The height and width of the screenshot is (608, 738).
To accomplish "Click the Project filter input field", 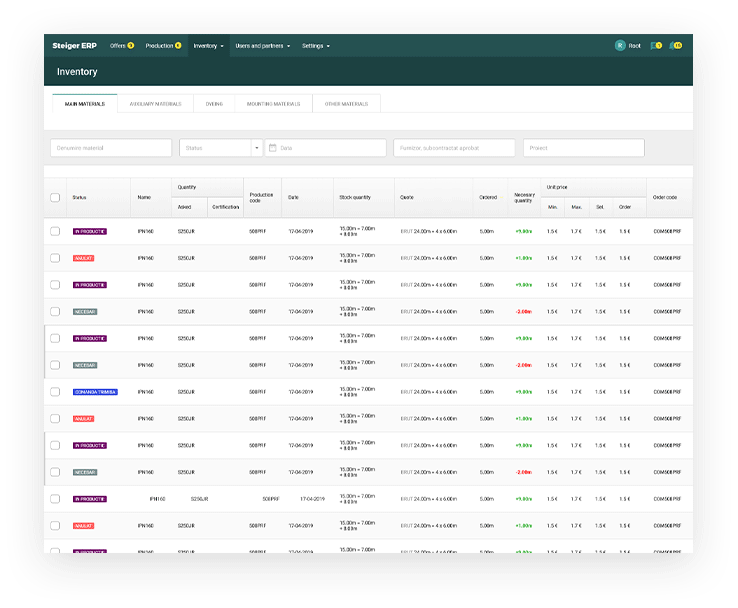I will pyautogui.click(x=583, y=148).
